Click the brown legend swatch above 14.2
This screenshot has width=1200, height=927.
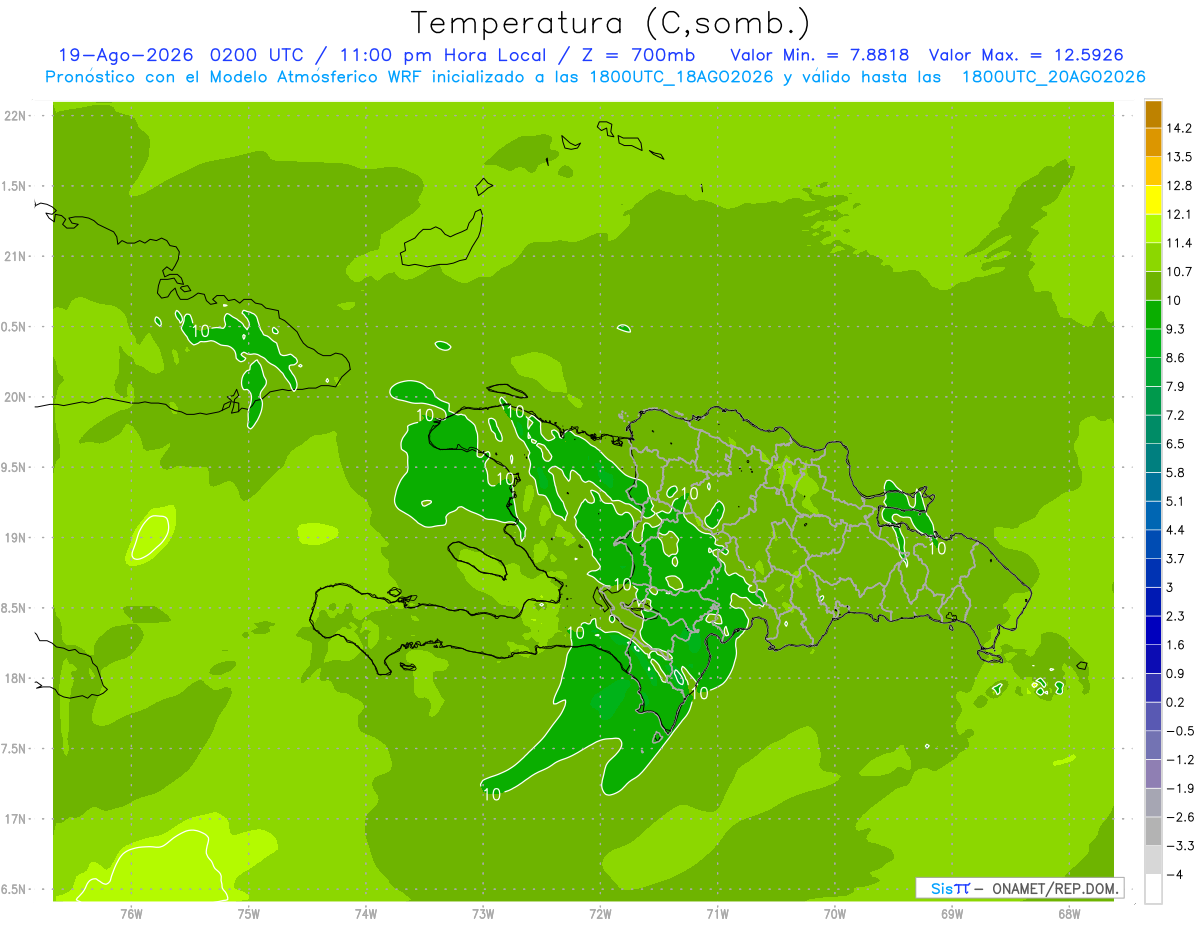point(1153,114)
